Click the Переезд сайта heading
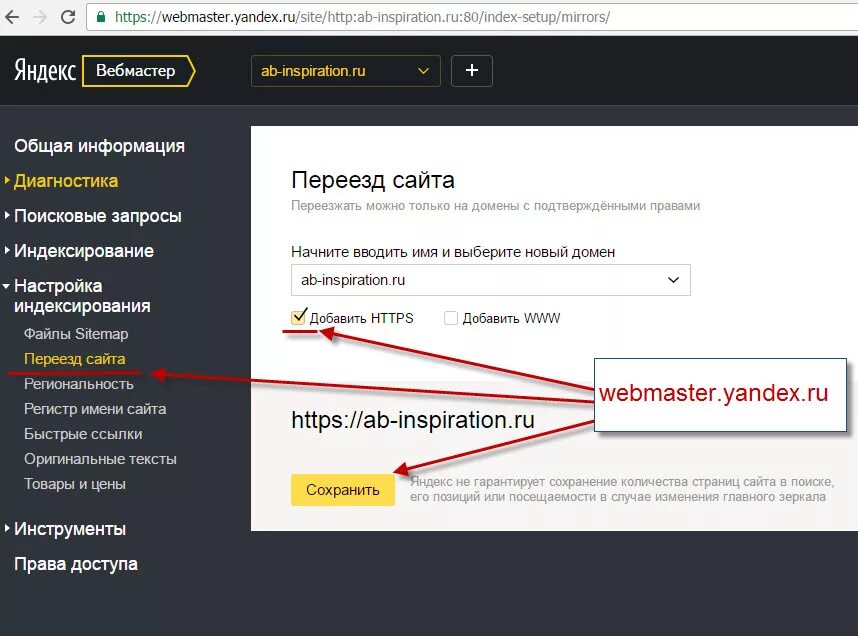 point(373,180)
